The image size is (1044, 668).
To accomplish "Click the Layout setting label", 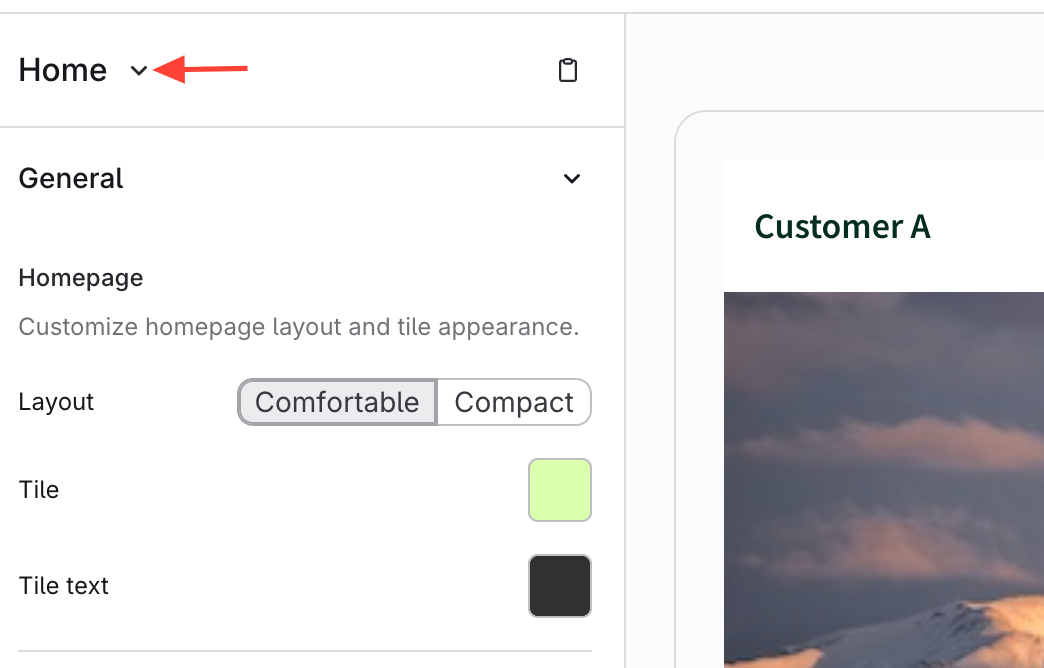I will coord(56,402).
